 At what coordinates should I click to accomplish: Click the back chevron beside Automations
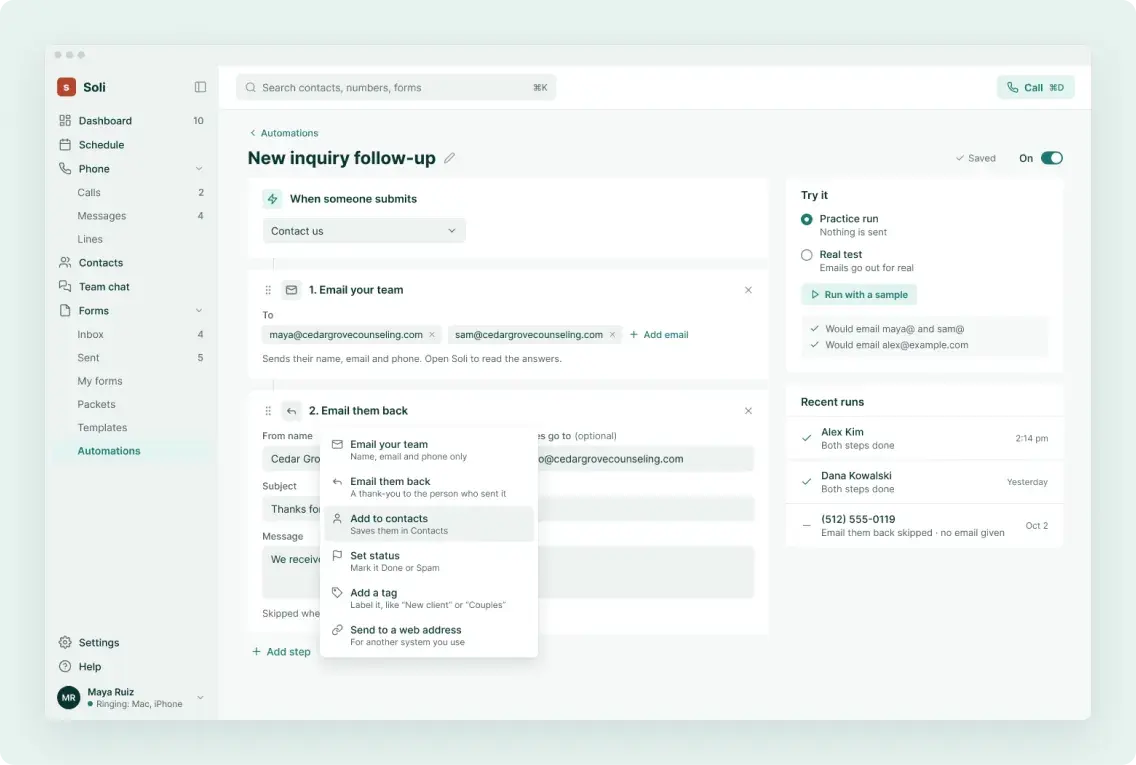253,133
